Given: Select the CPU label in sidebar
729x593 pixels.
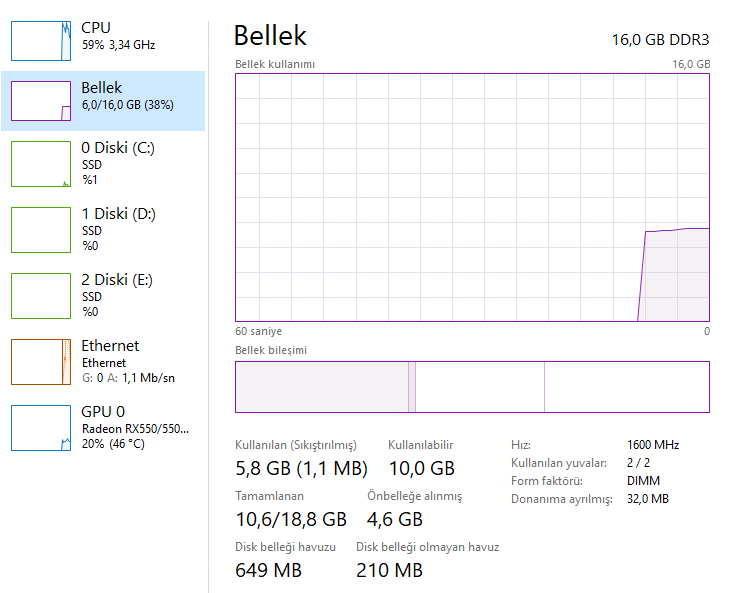Looking at the screenshot, I should pyautogui.click(x=96, y=28).
